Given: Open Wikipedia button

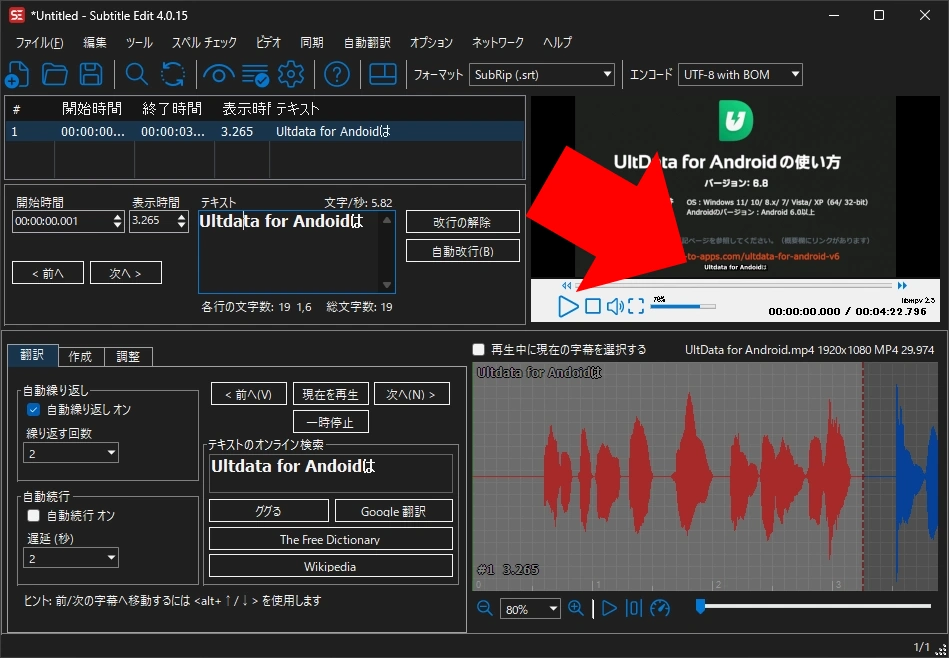Looking at the screenshot, I should point(330,566).
